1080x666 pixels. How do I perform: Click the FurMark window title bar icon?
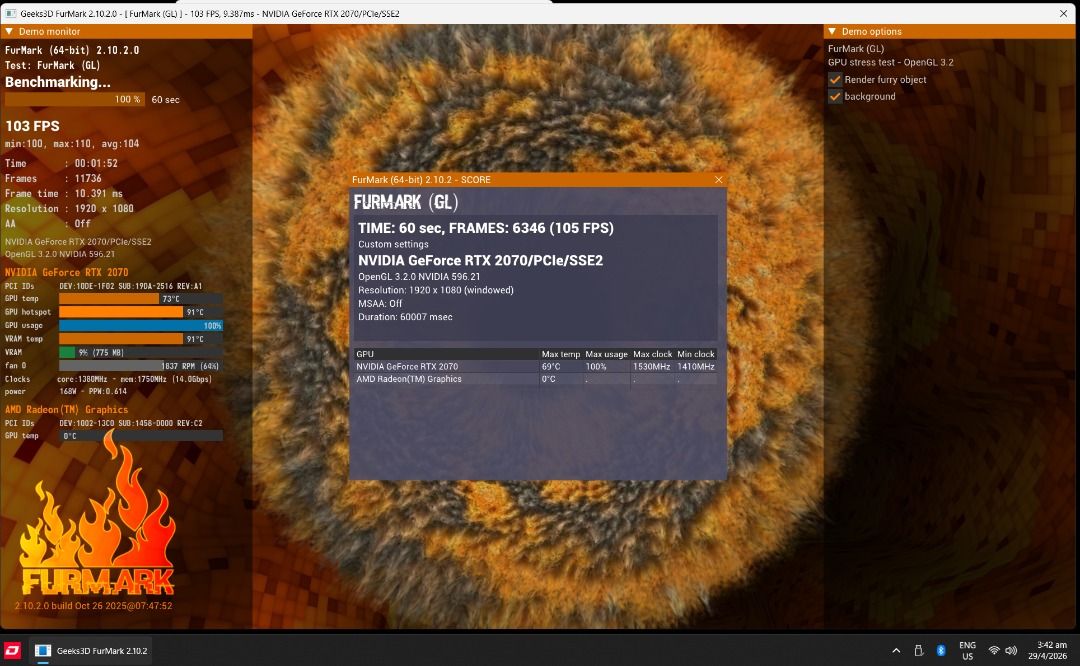(11, 14)
